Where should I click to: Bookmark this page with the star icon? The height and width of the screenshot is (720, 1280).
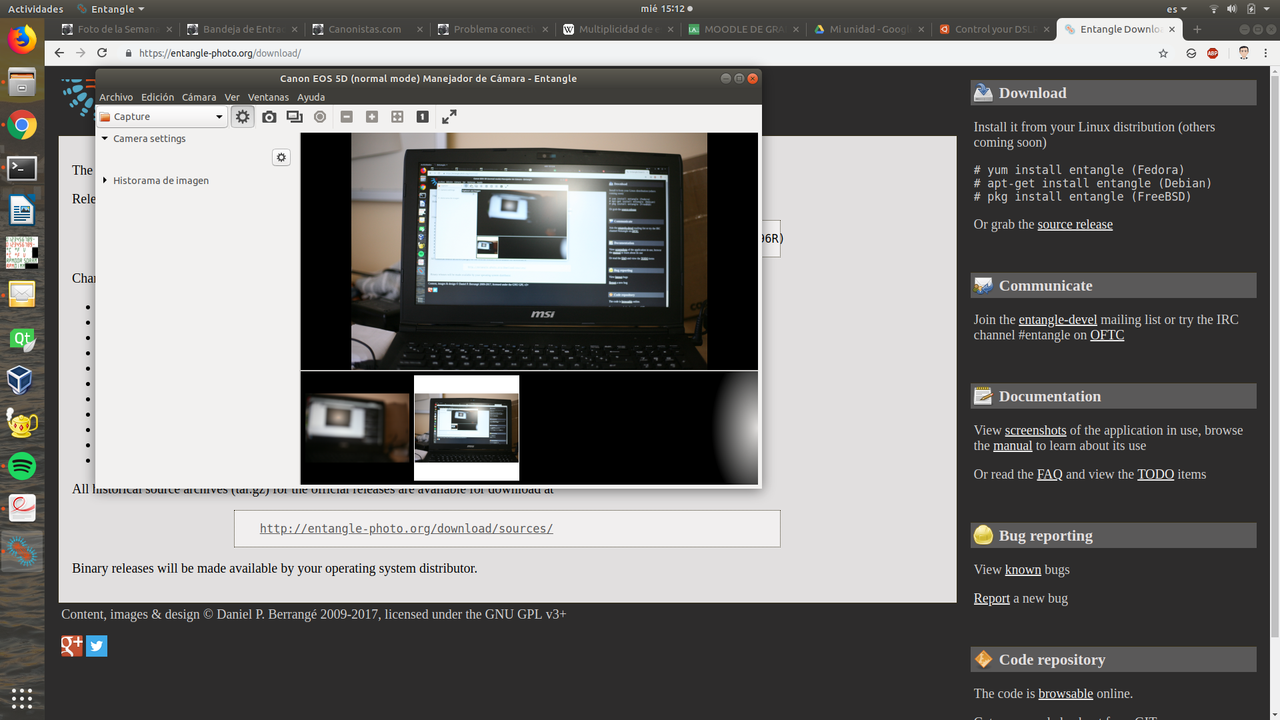[1163, 53]
